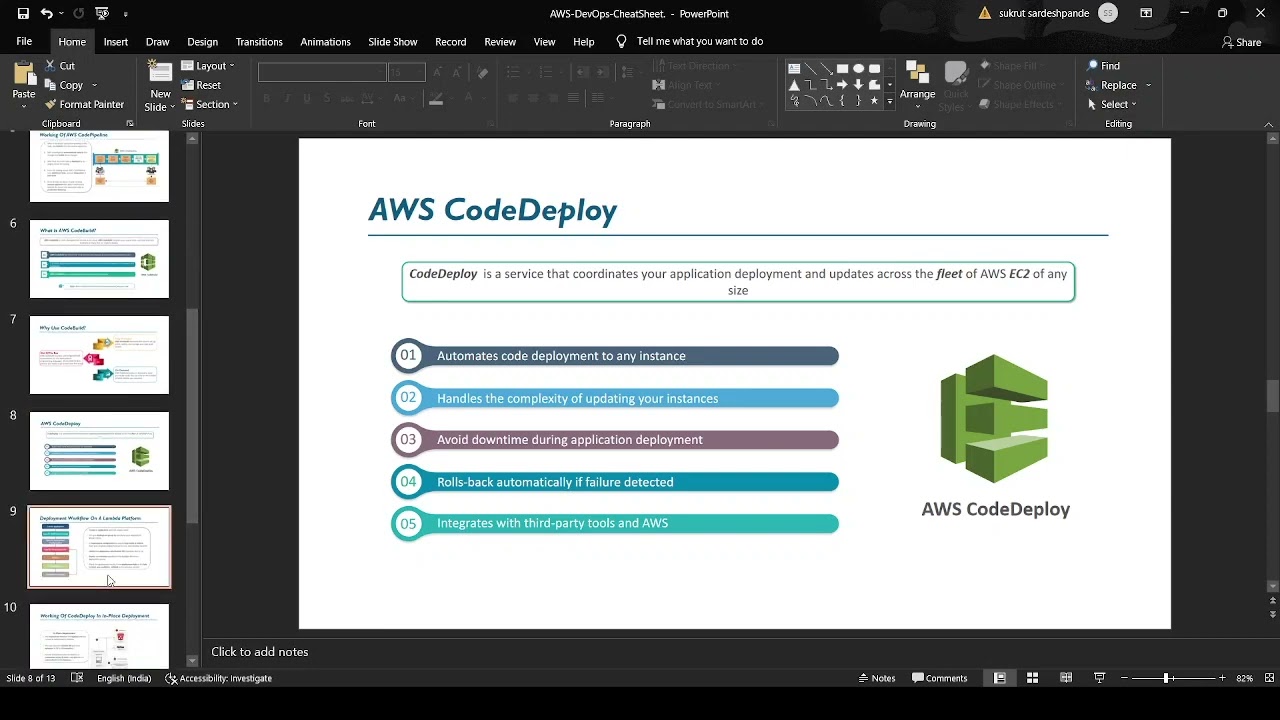1280x720 pixels.
Task: Click the zoom slider handle
Action: pyautogui.click(x=1166, y=678)
